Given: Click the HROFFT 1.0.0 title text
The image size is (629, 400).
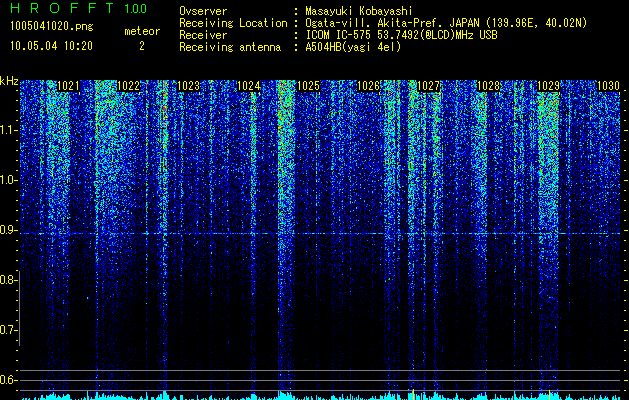Looking at the screenshot, I should point(78,8).
